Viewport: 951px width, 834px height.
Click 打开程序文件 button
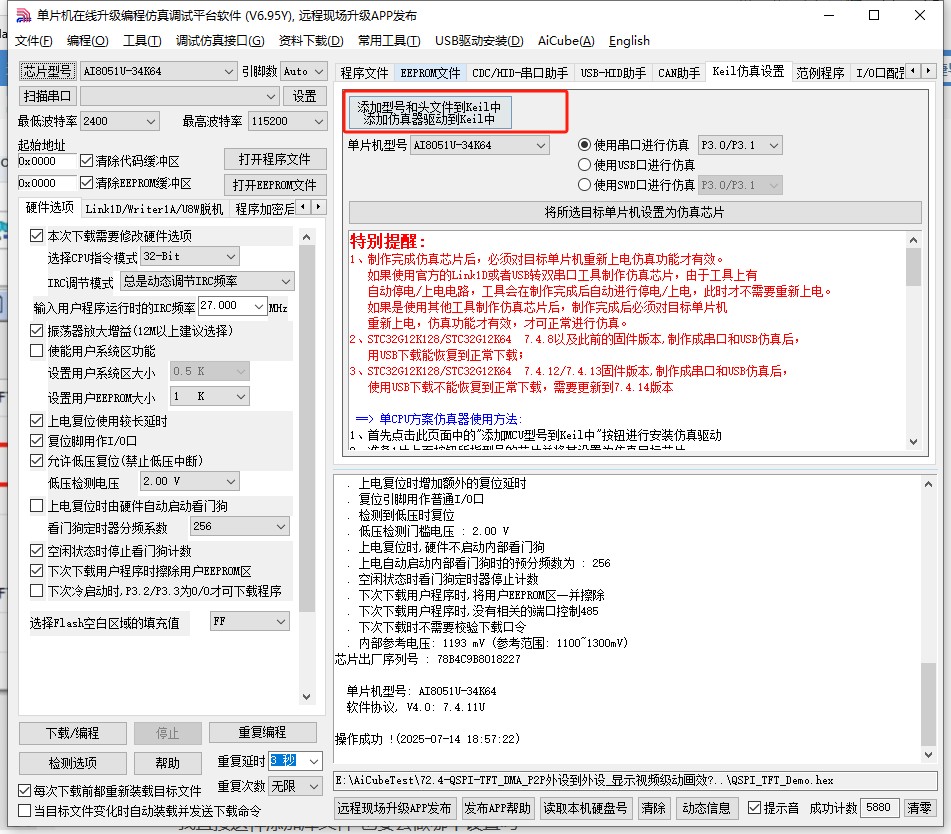pyautogui.click(x=275, y=159)
